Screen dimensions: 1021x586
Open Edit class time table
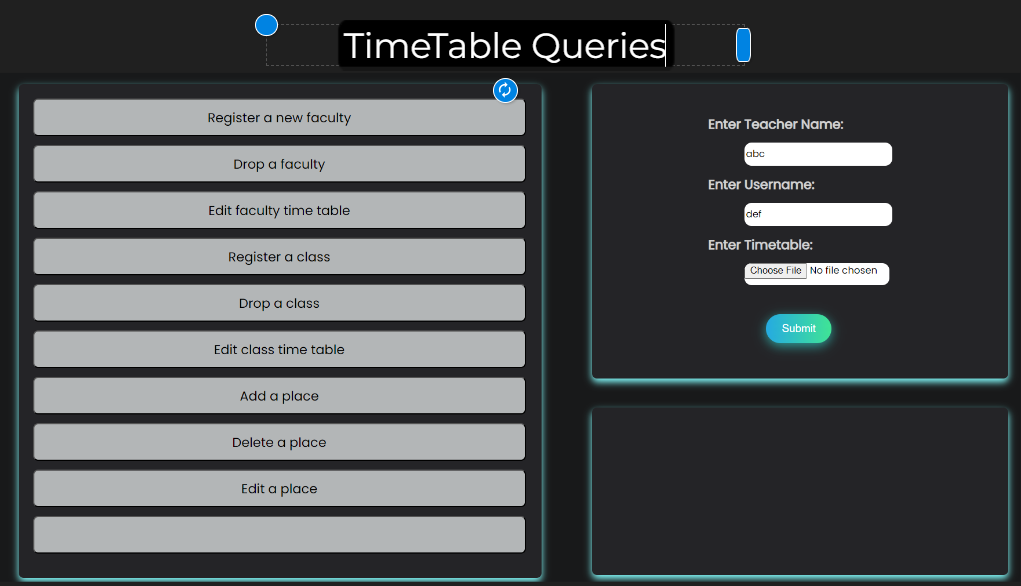point(279,350)
